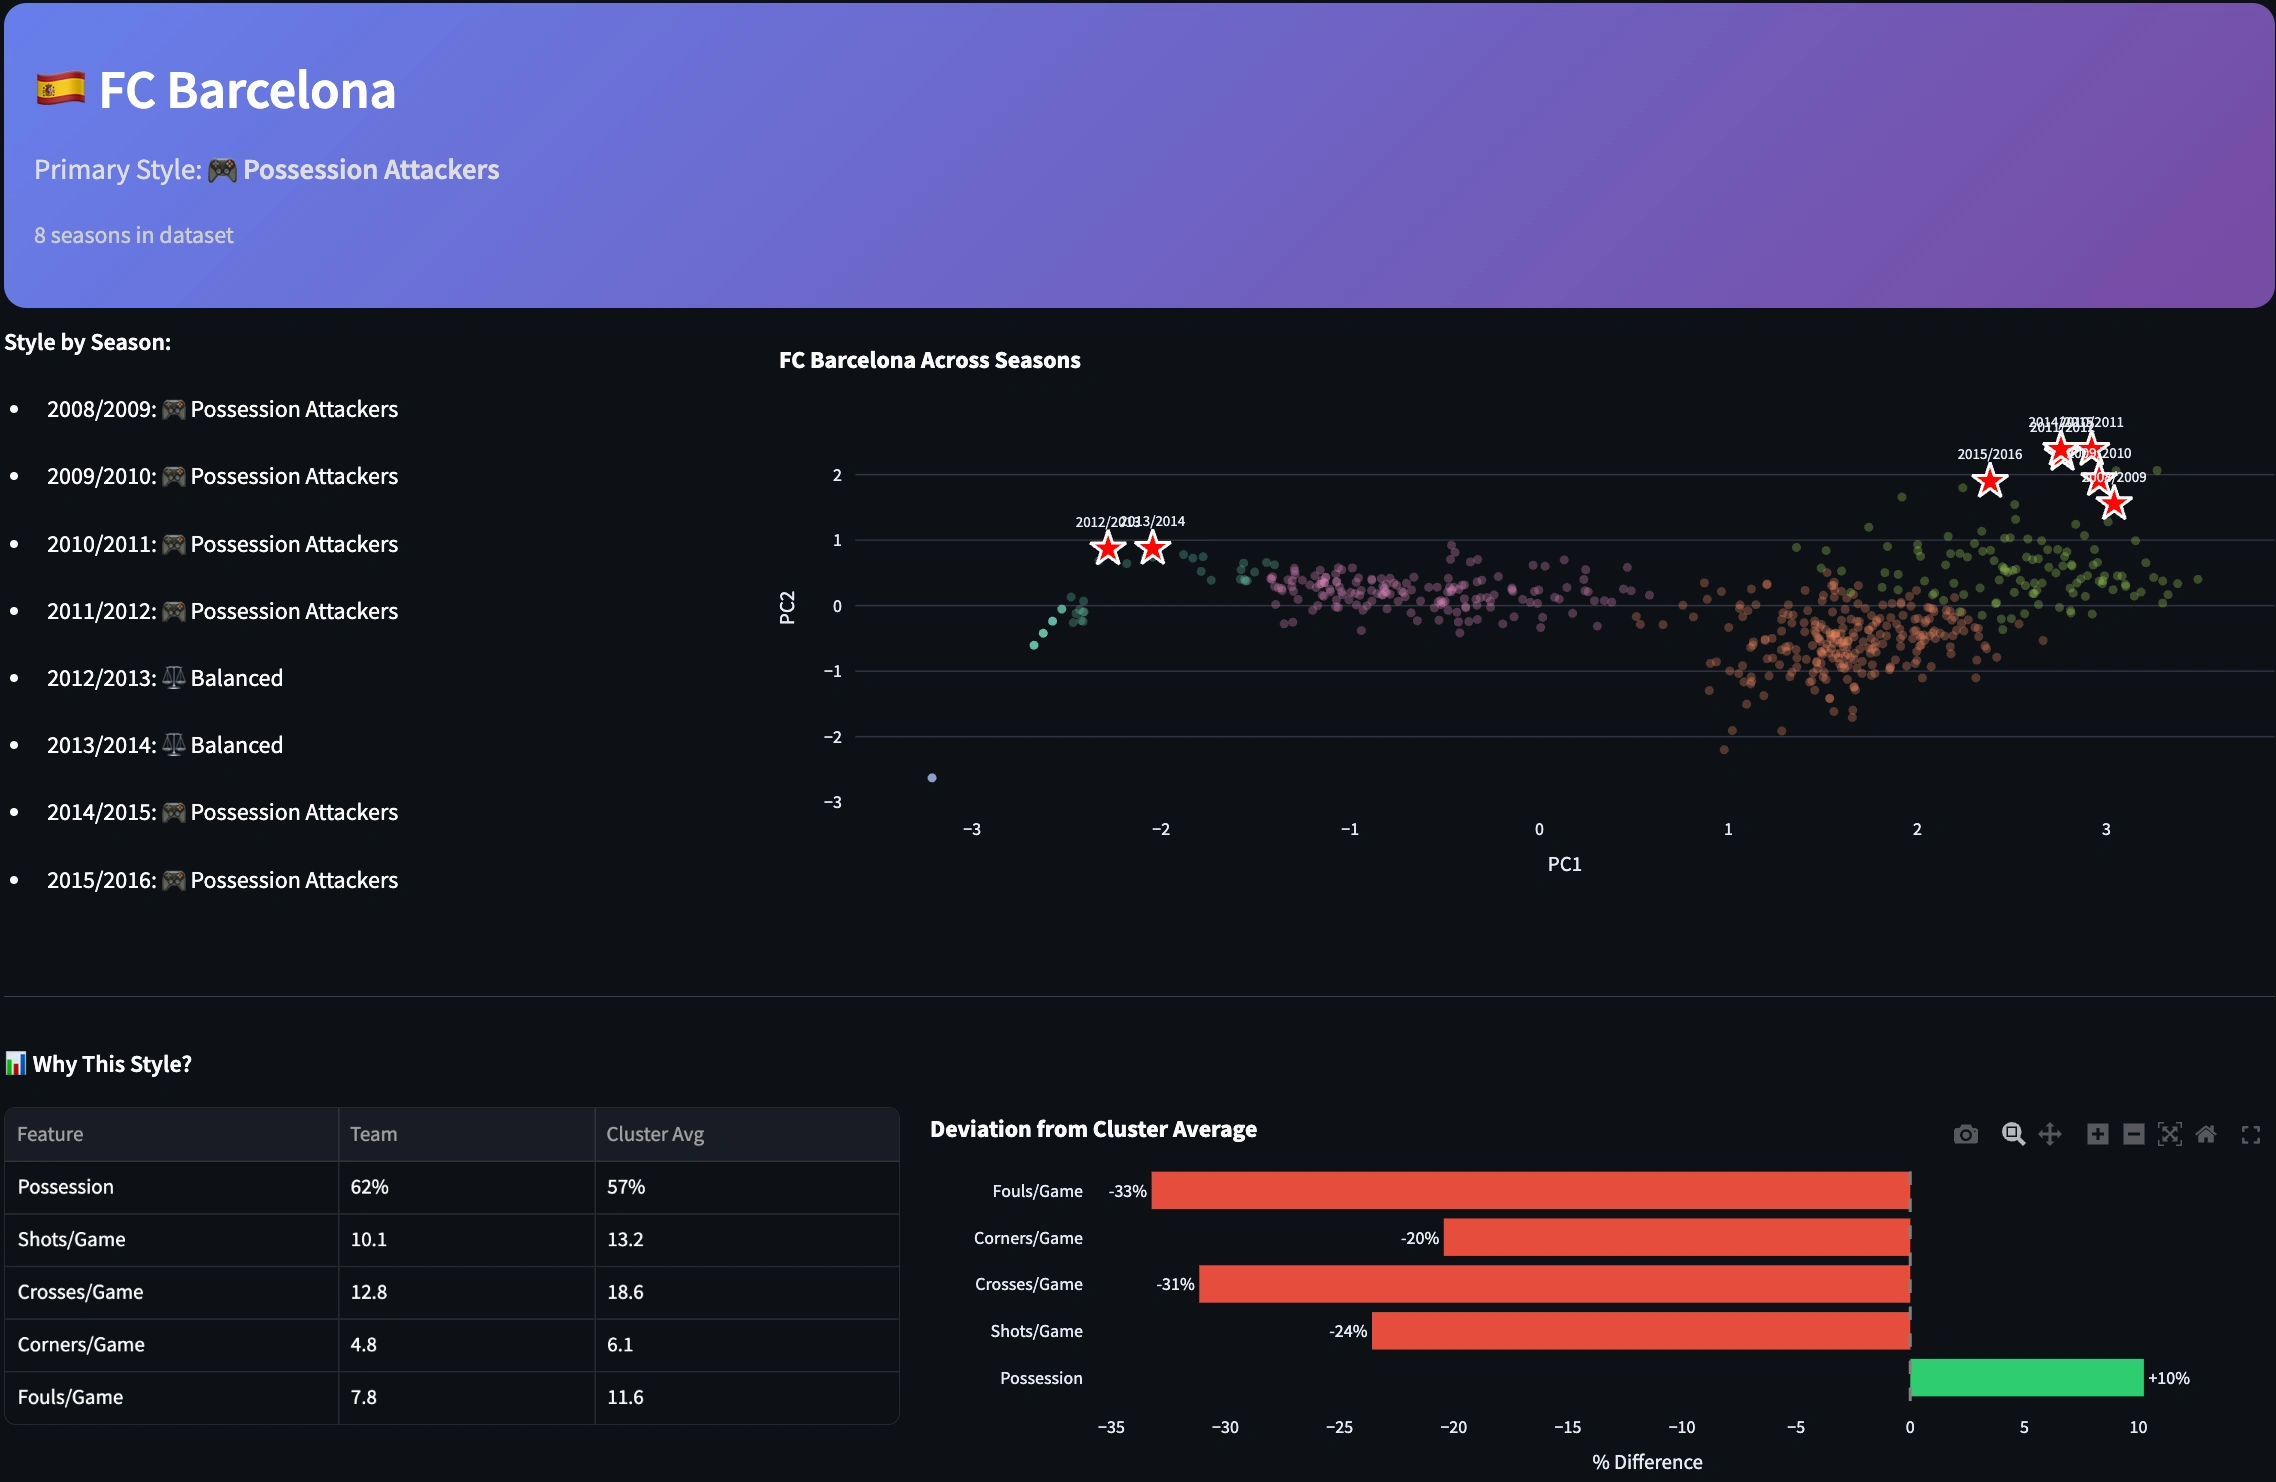
Task: Select the box zoom tool
Action: pyautogui.click(x=2013, y=1134)
